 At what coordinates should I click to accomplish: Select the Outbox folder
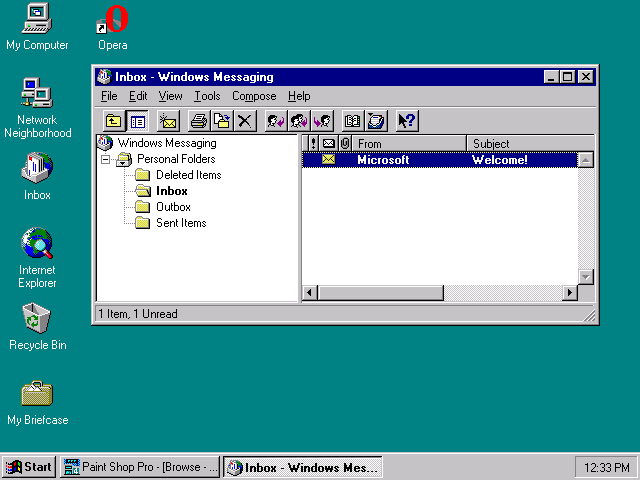[x=173, y=207]
